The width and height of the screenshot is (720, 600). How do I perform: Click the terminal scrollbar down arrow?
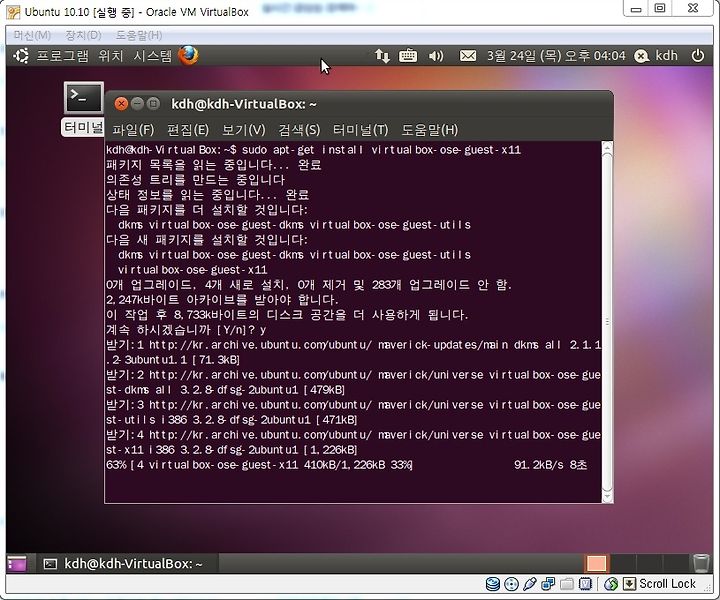click(607, 496)
